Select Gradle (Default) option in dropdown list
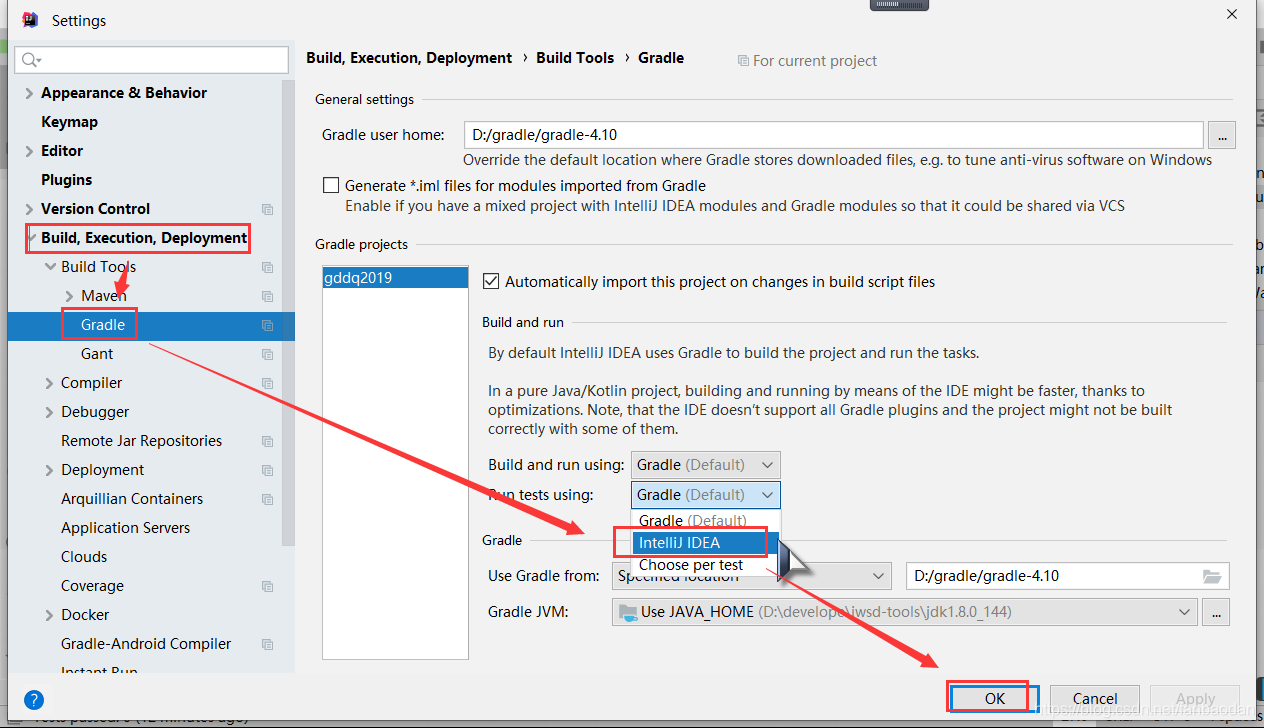The height and width of the screenshot is (728, 1264). pos(706,521)
